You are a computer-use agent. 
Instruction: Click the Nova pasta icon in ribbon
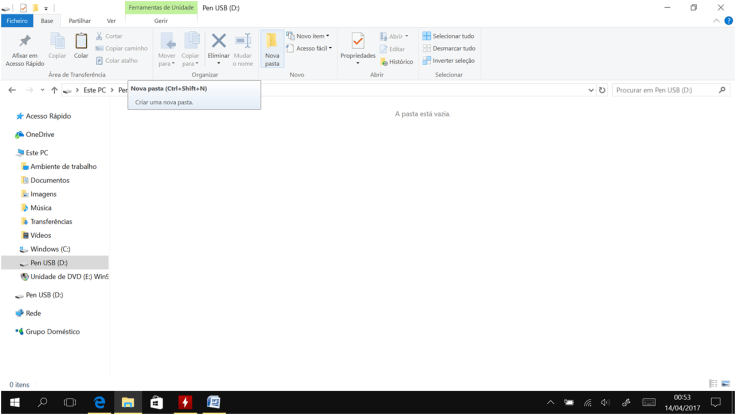(272, 42)
